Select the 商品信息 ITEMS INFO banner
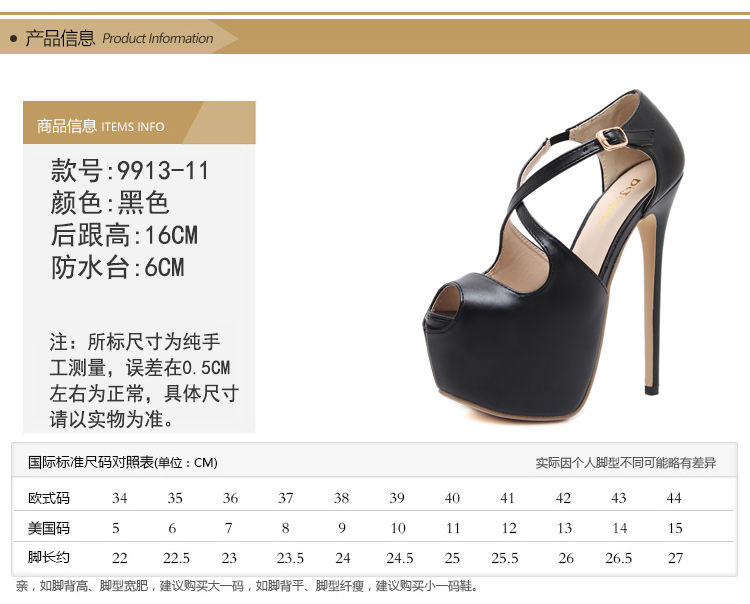The image size is (750, 604). (x=101, y=126)
